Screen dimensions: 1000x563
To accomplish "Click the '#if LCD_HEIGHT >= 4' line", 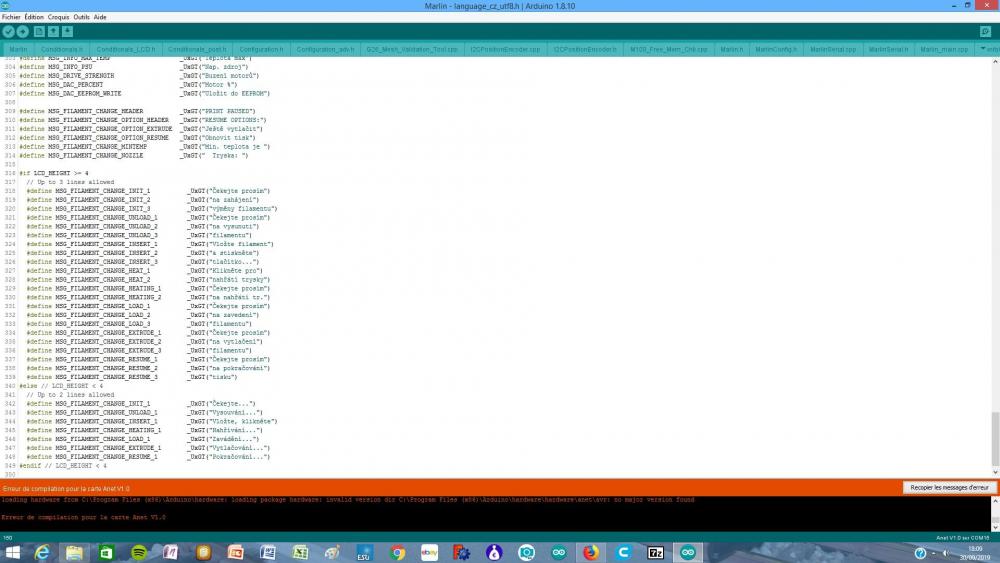I will (54, 173).
